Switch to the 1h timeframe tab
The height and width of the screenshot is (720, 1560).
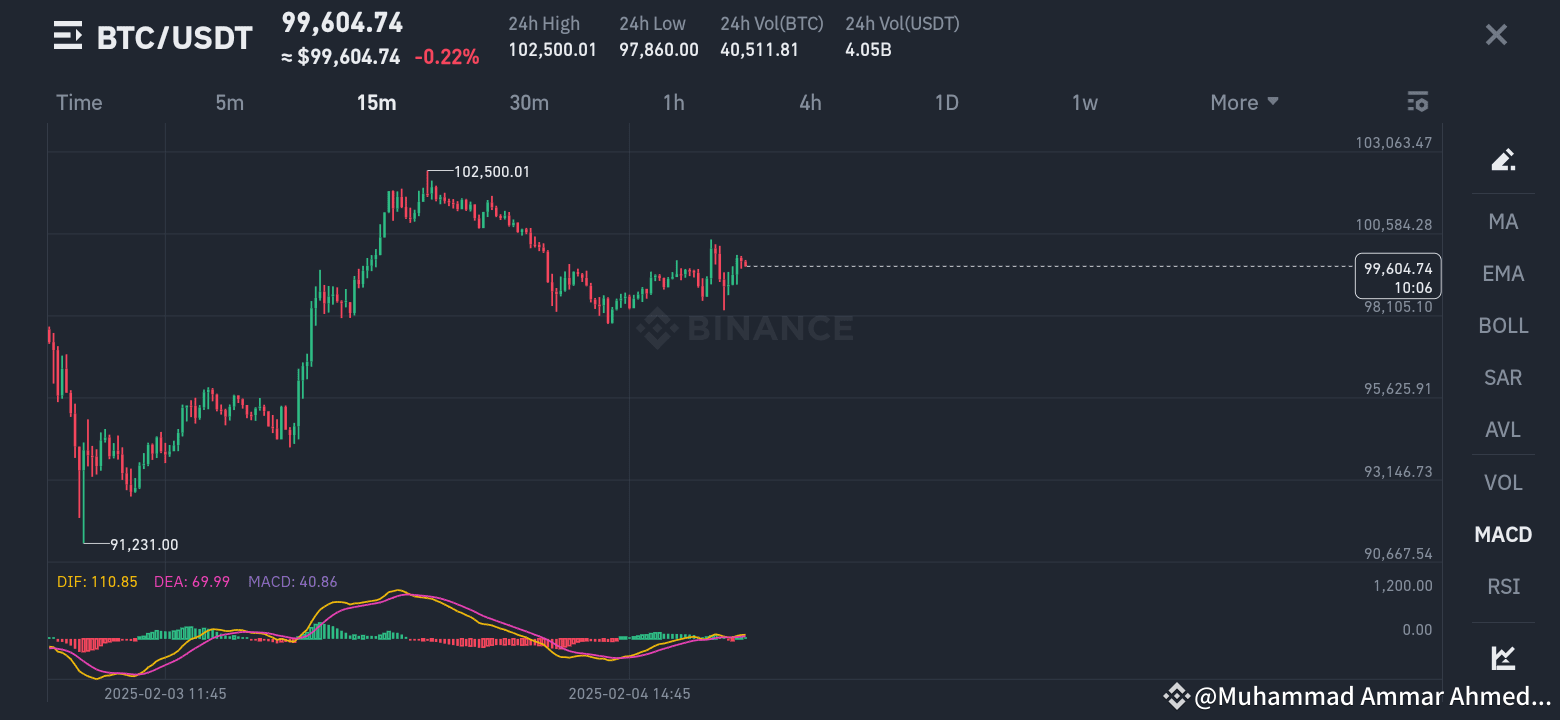673,102
